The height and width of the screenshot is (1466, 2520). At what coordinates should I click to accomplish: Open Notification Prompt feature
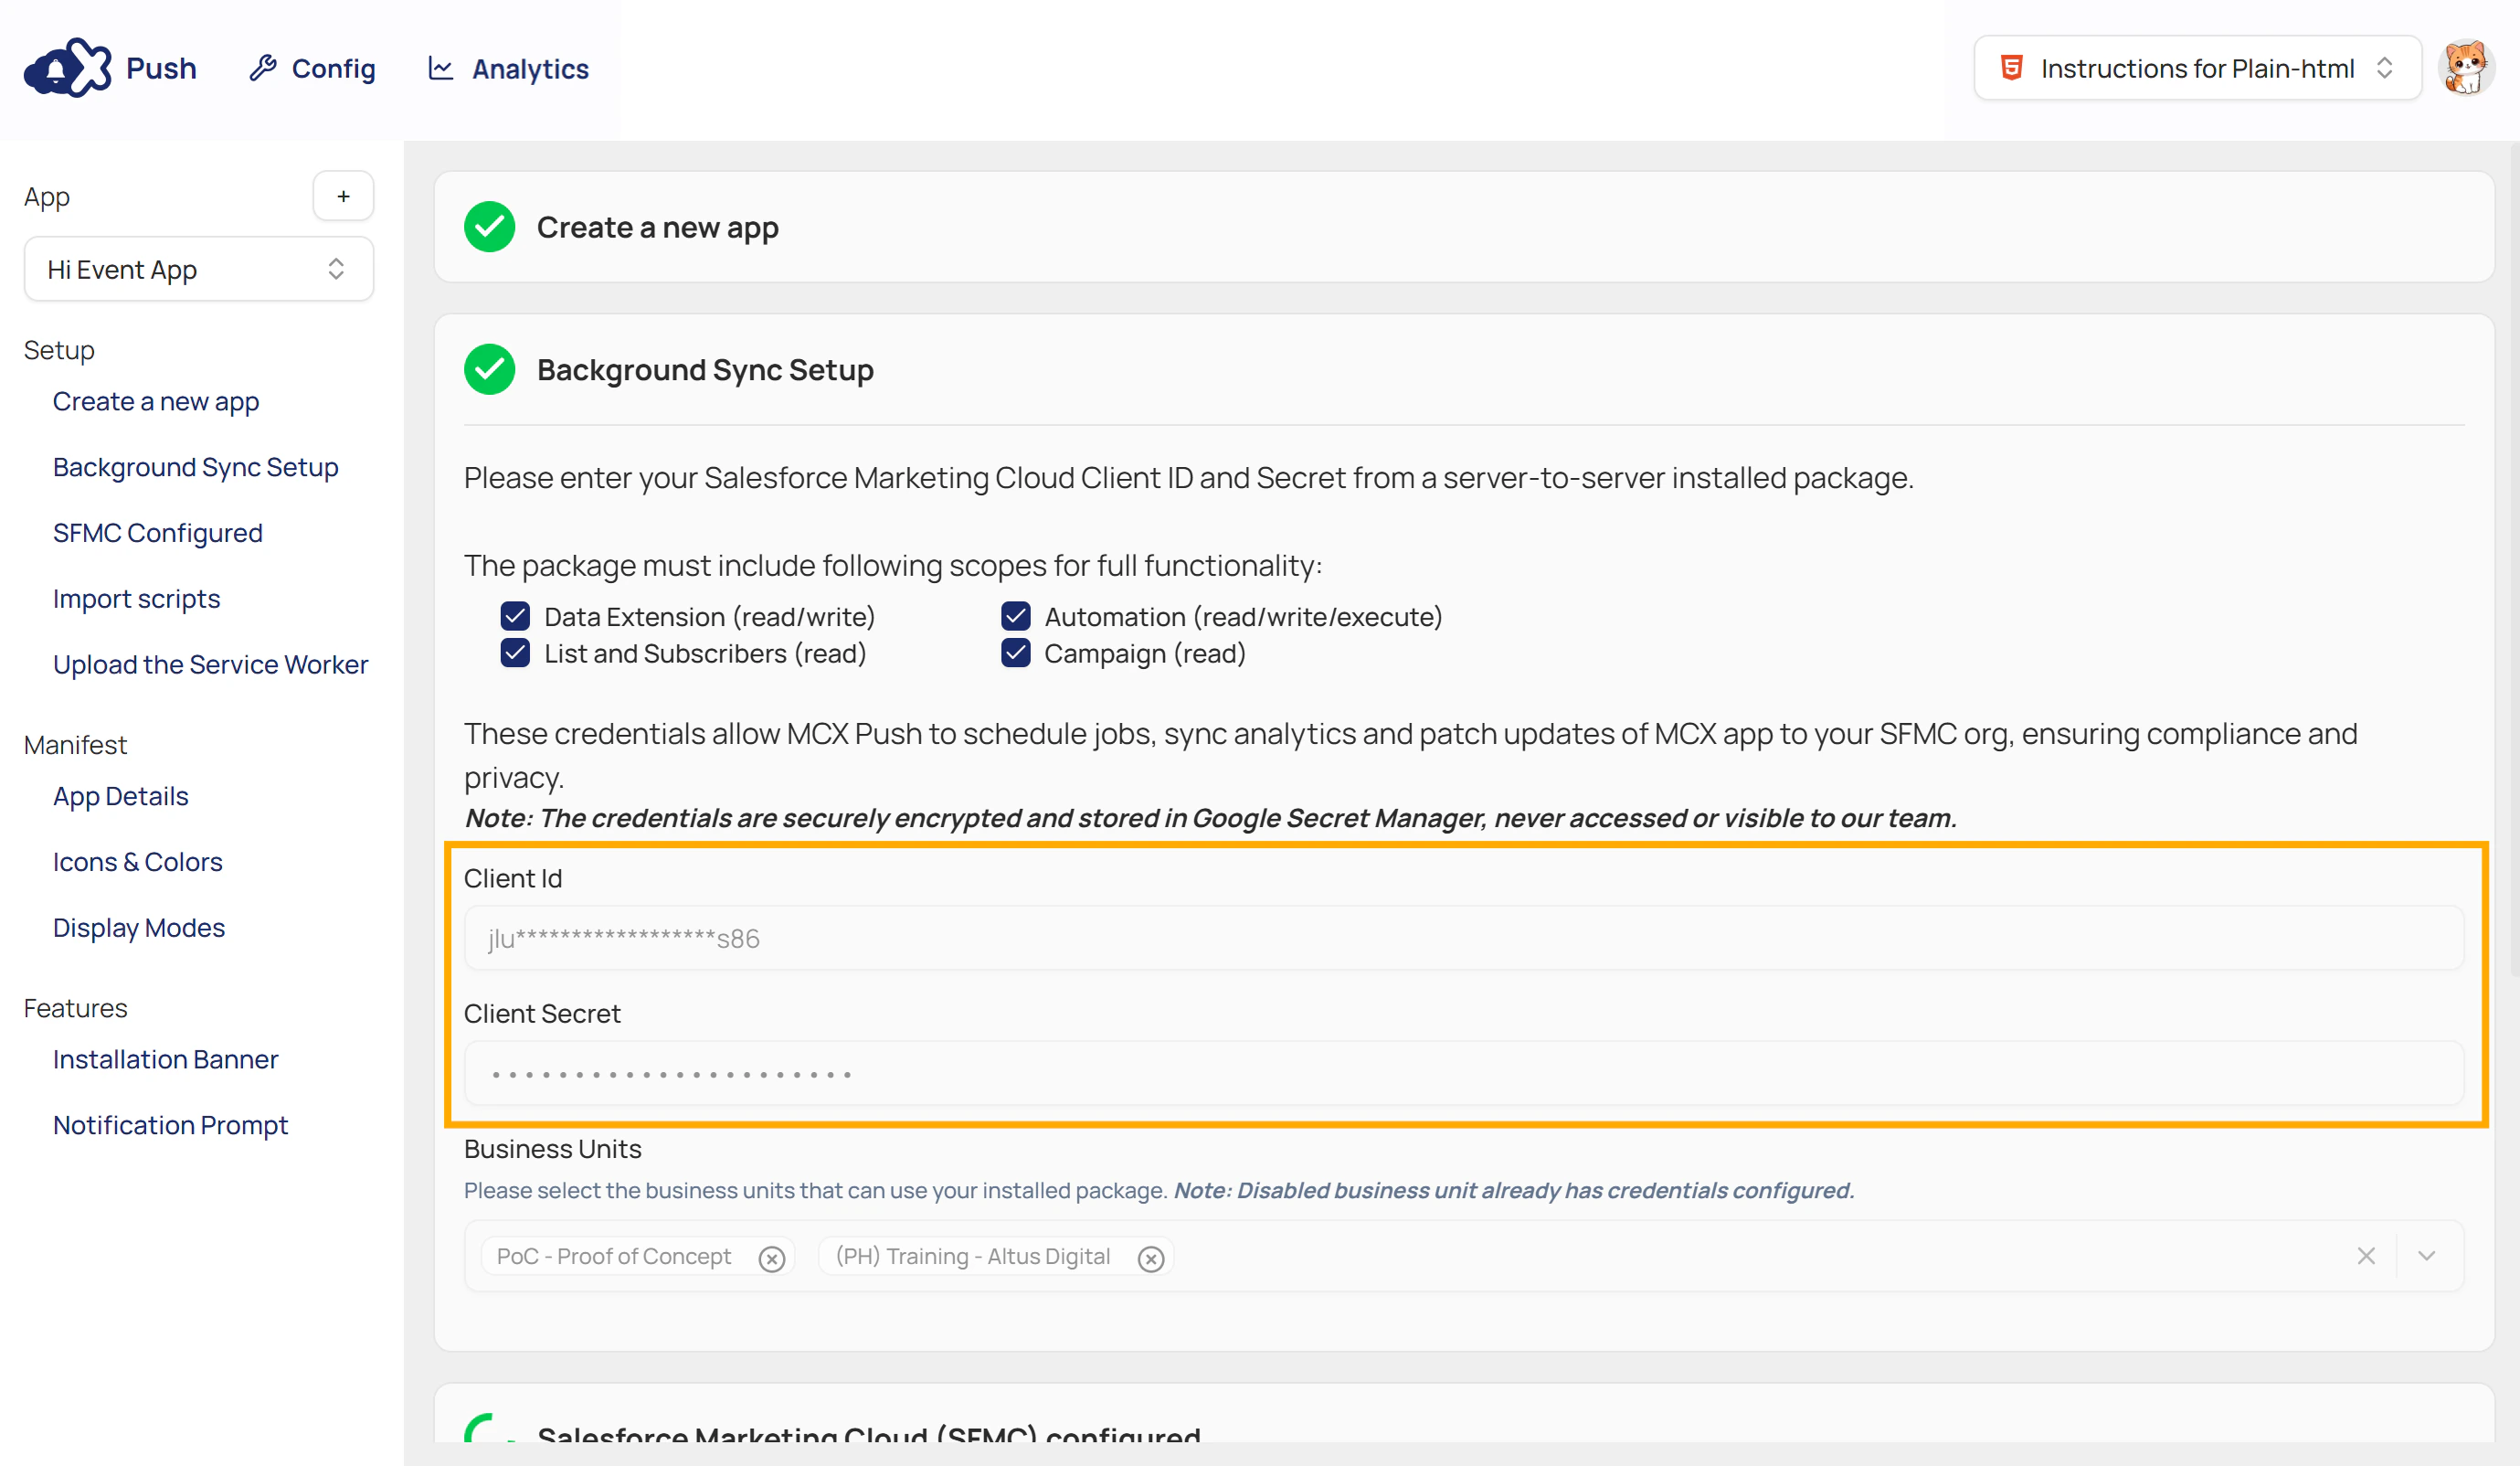click(171, 1125)
